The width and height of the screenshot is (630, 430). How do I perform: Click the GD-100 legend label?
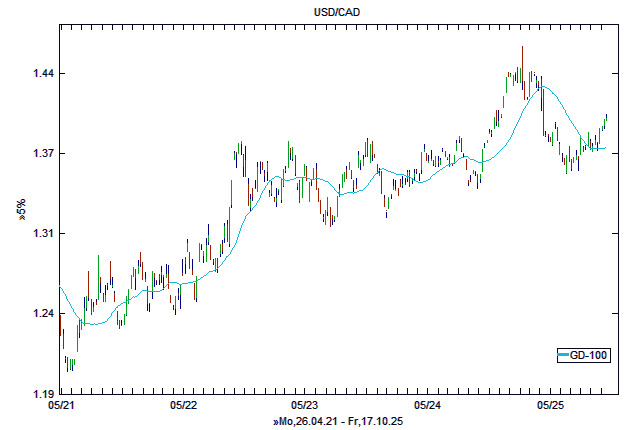coord(585,355)
